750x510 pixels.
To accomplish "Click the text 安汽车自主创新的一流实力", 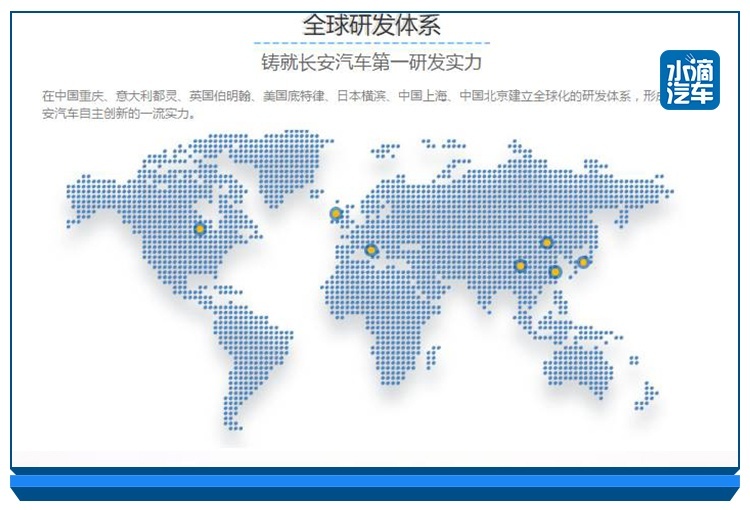I will coord(119,114).
